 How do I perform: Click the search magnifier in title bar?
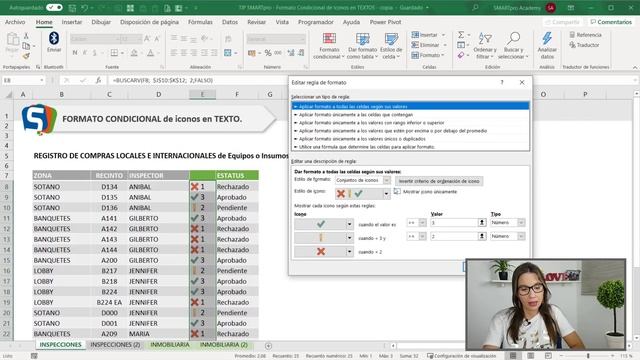[475, 7]
